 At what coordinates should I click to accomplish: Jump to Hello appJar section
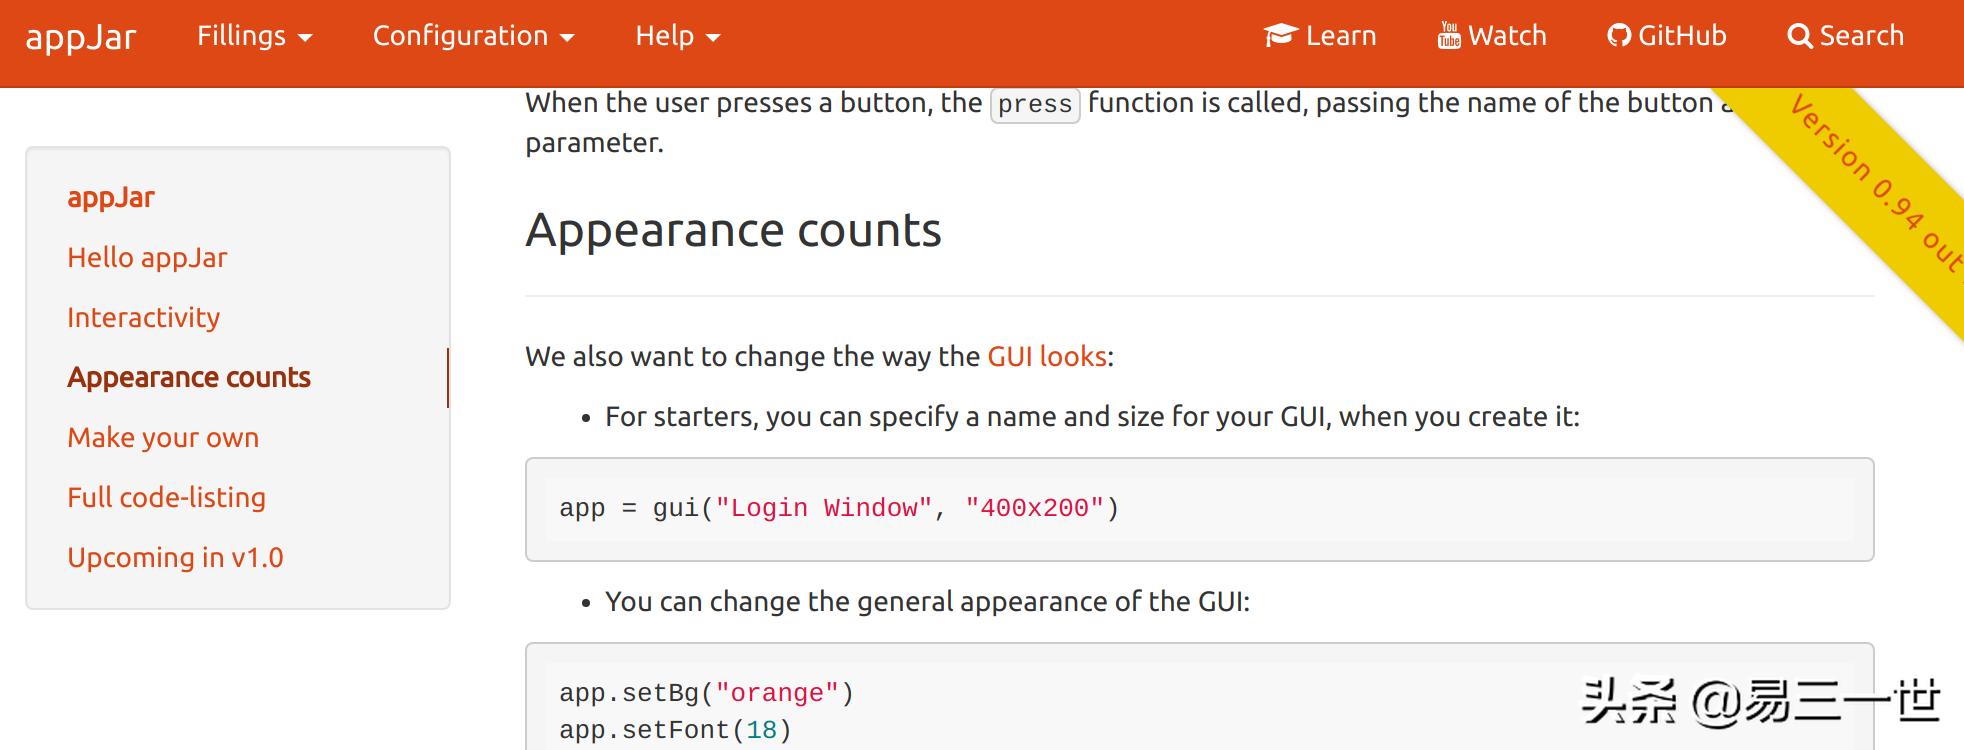[147, 258]
